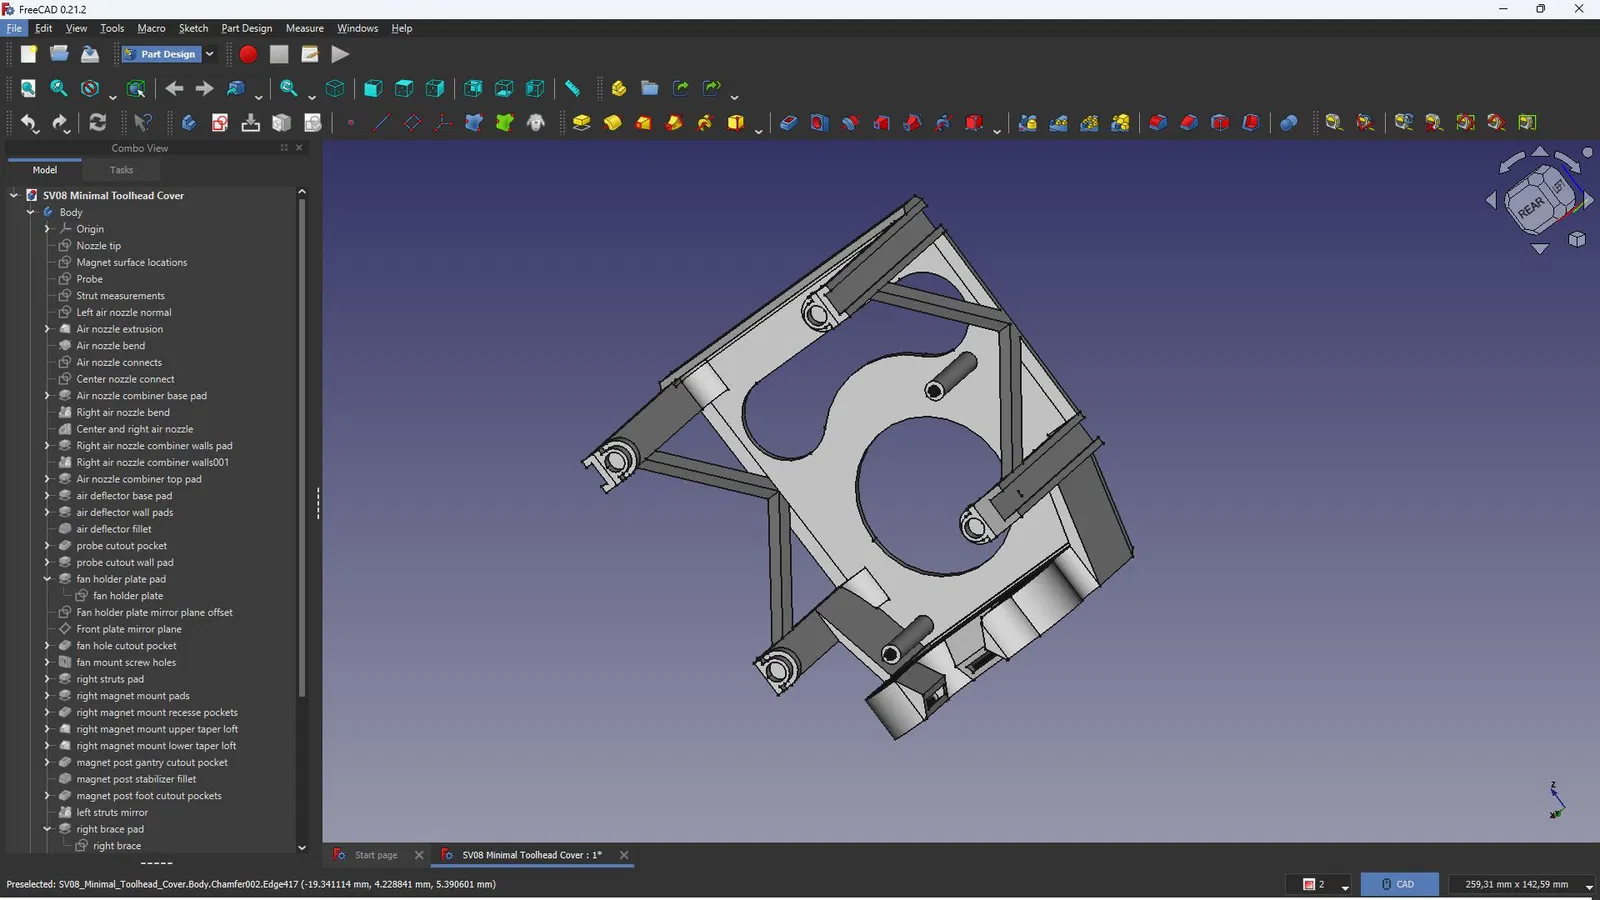This screenshot has width=1600, height=900.
Task: Select the Pad tool
Action: click(x=581, y=122)
